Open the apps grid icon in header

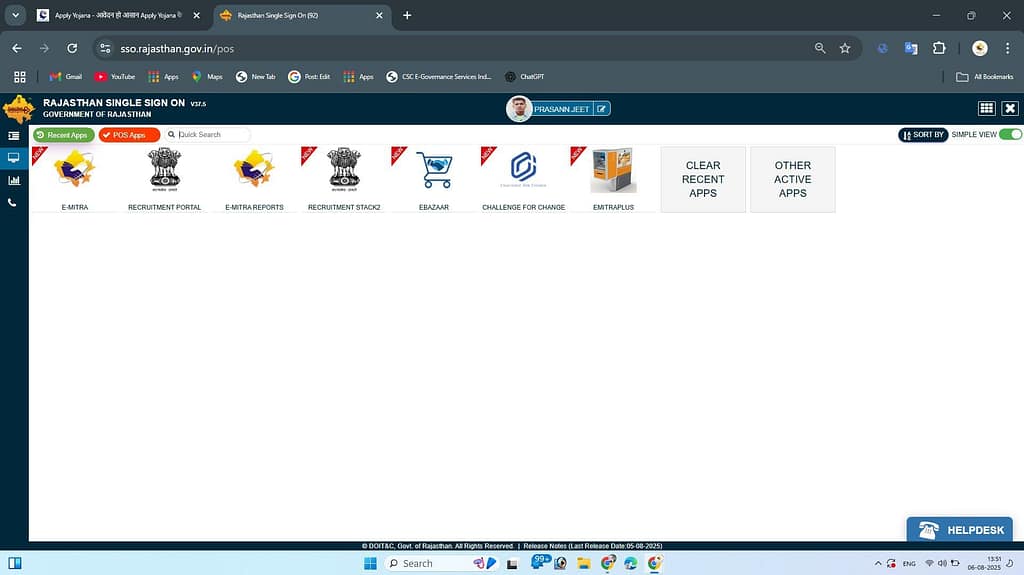coord(986,109)
